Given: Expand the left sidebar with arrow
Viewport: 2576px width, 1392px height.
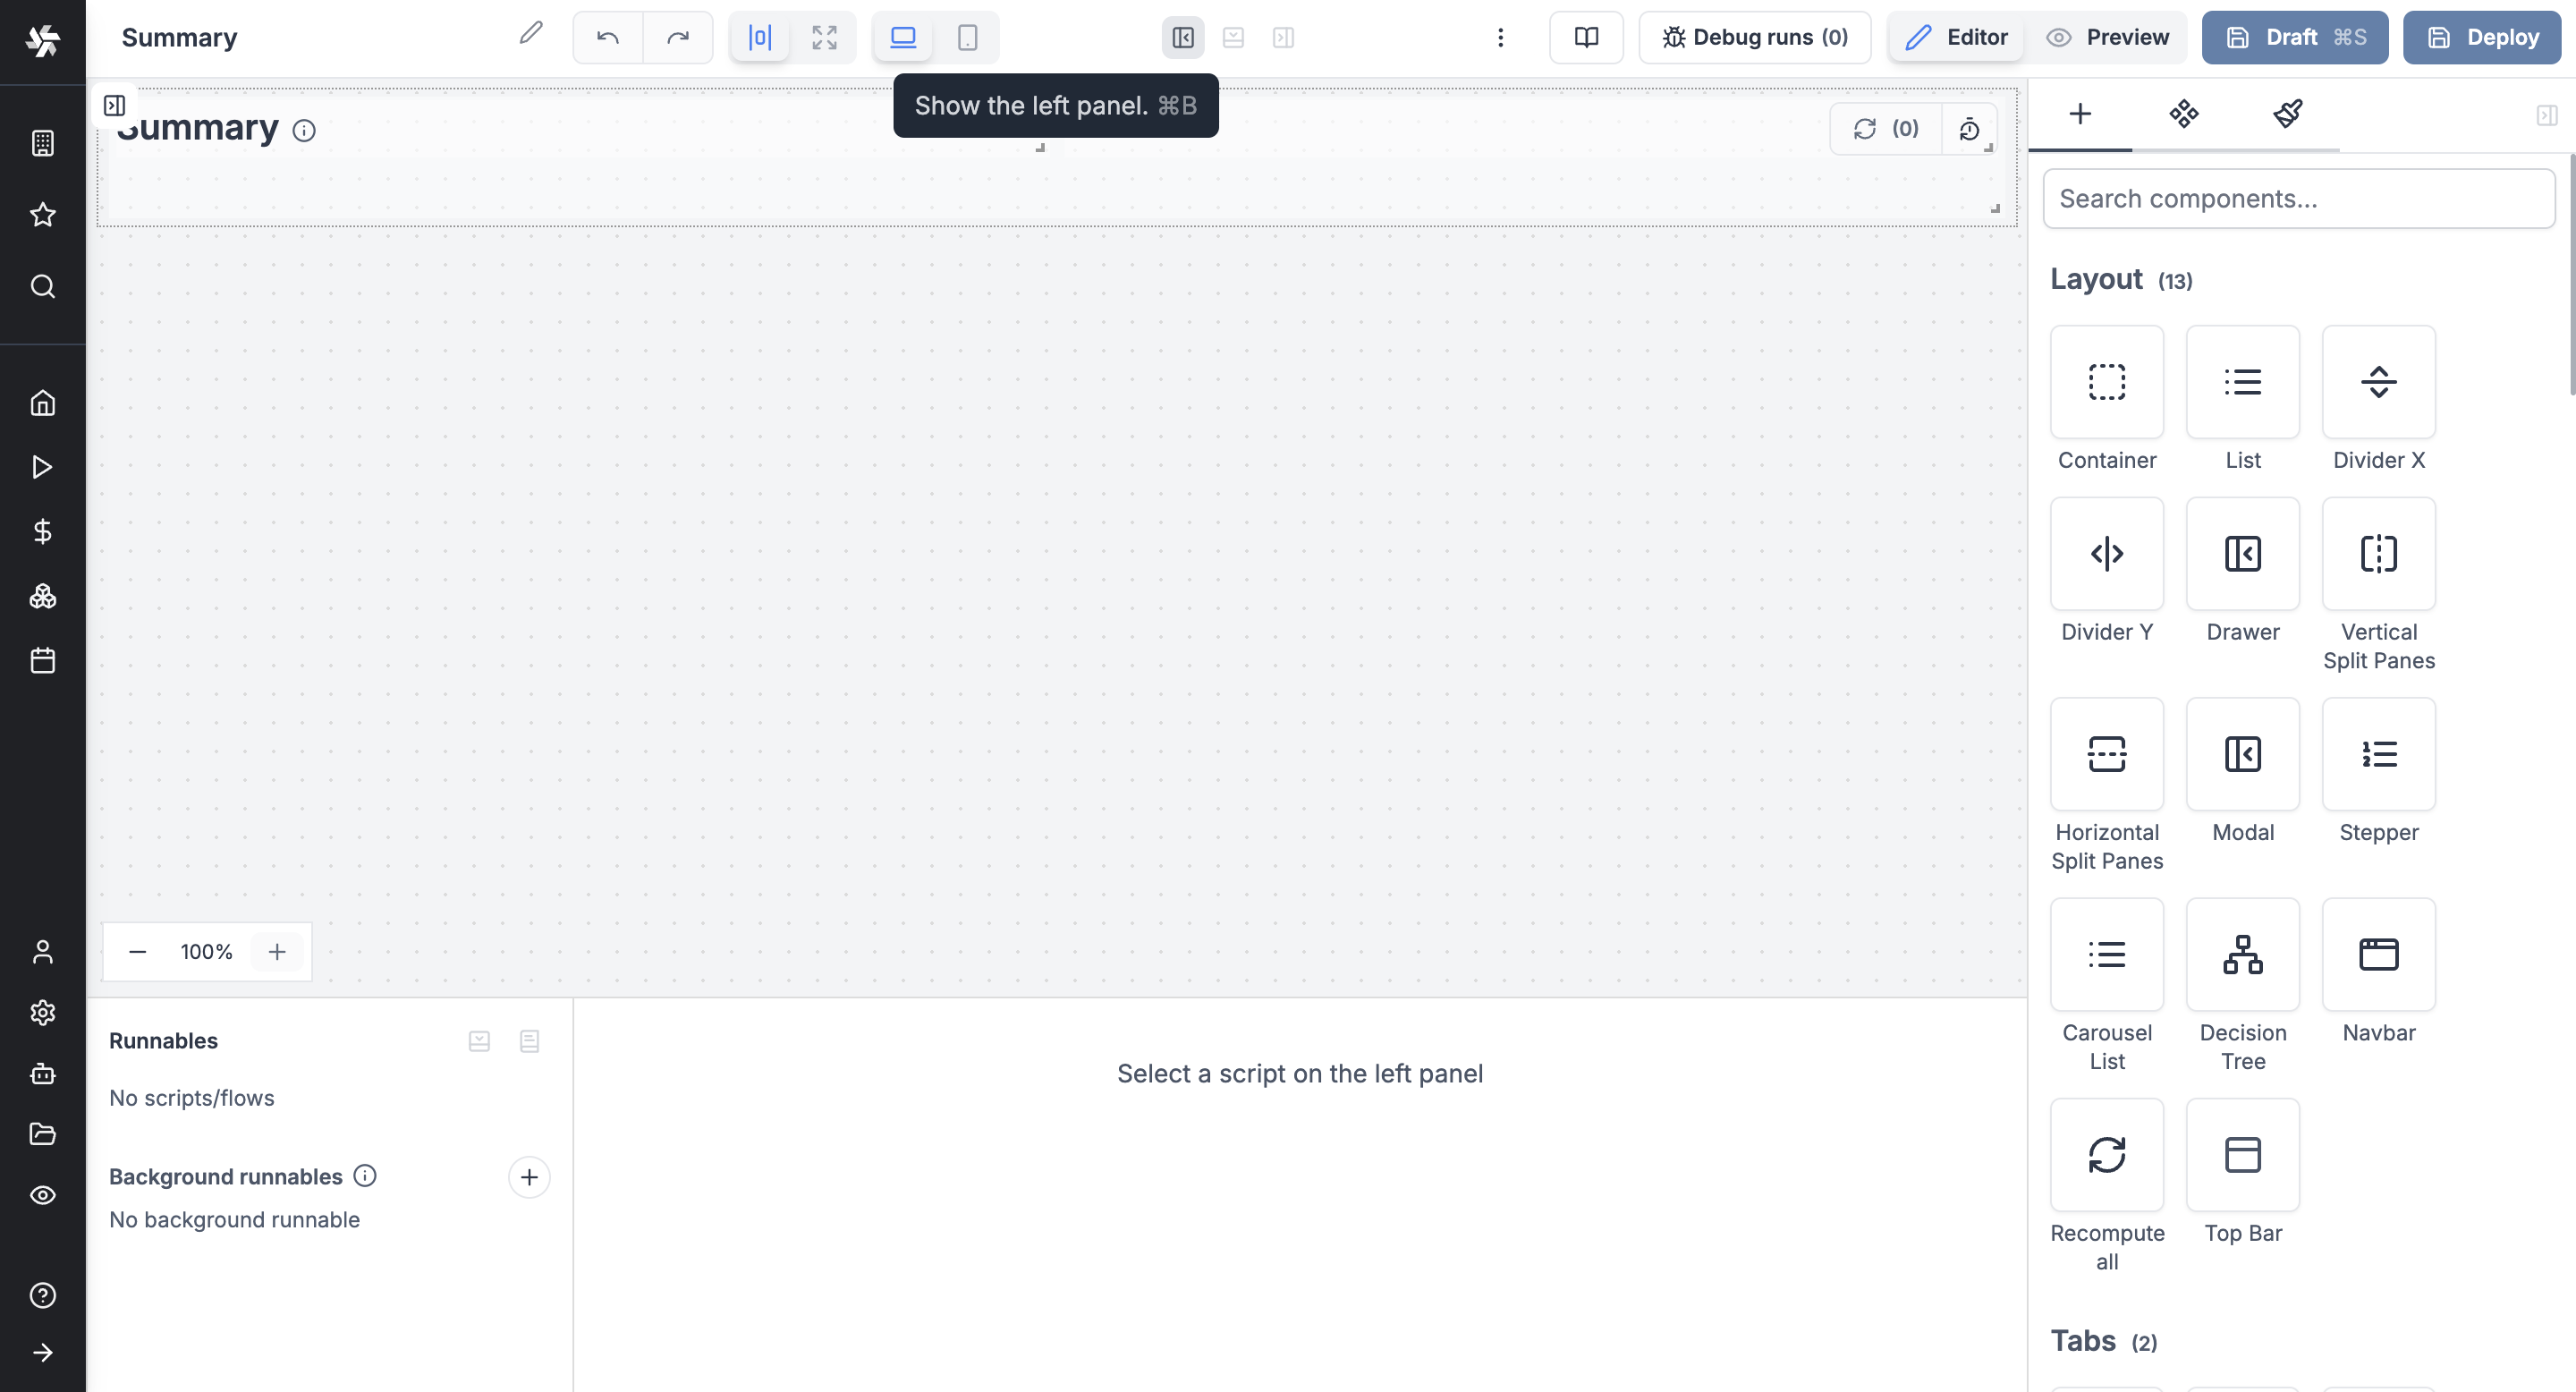Looking at the screenshot, I should click(x=42, y=1353).
